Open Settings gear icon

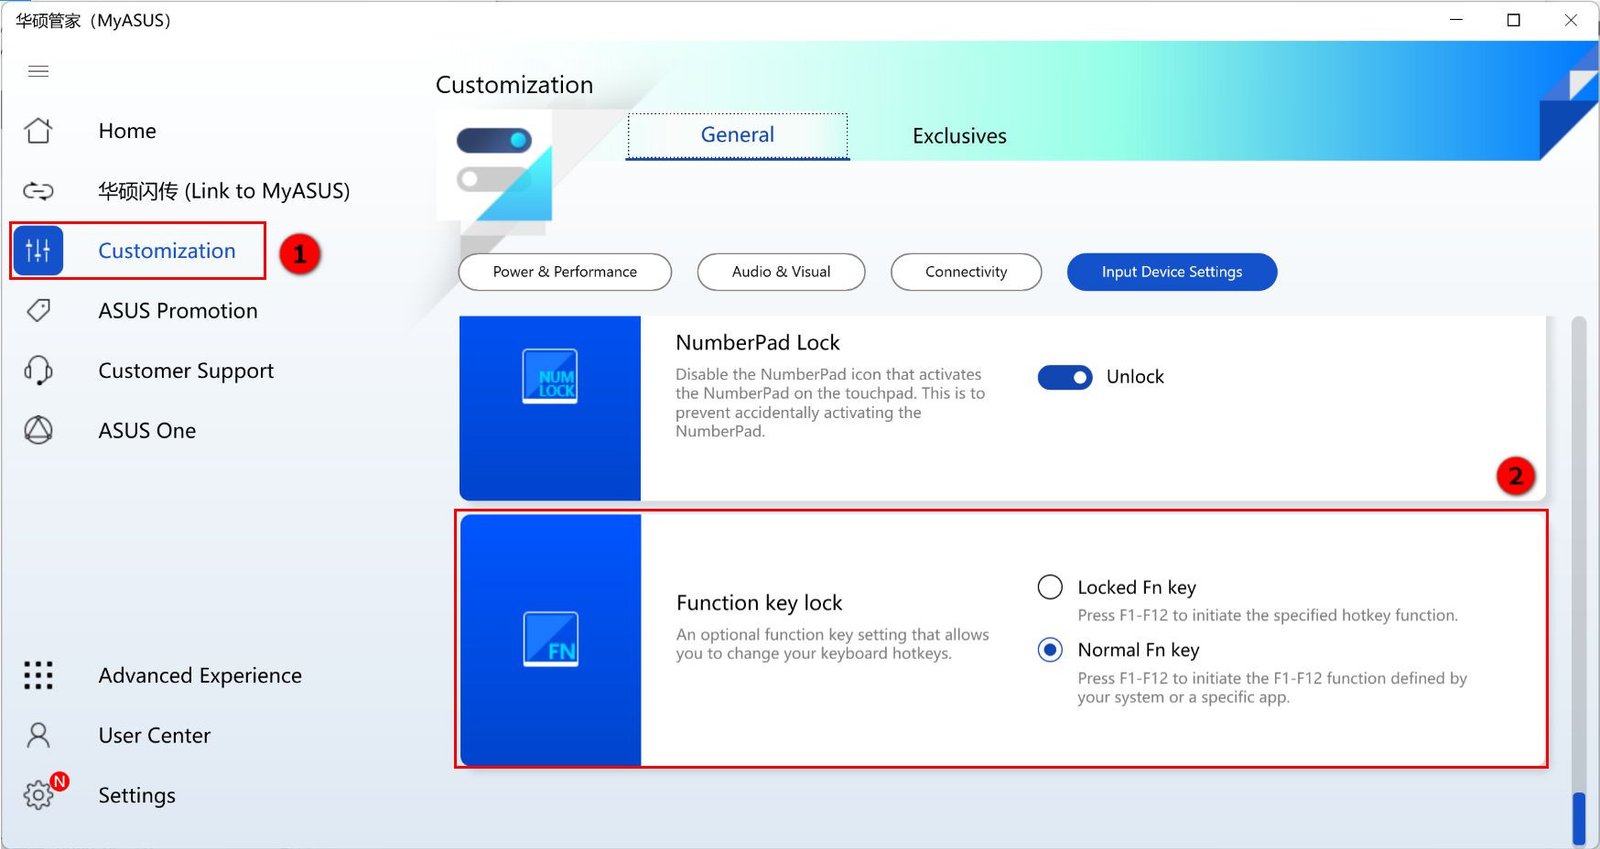[x=38, y=796]
